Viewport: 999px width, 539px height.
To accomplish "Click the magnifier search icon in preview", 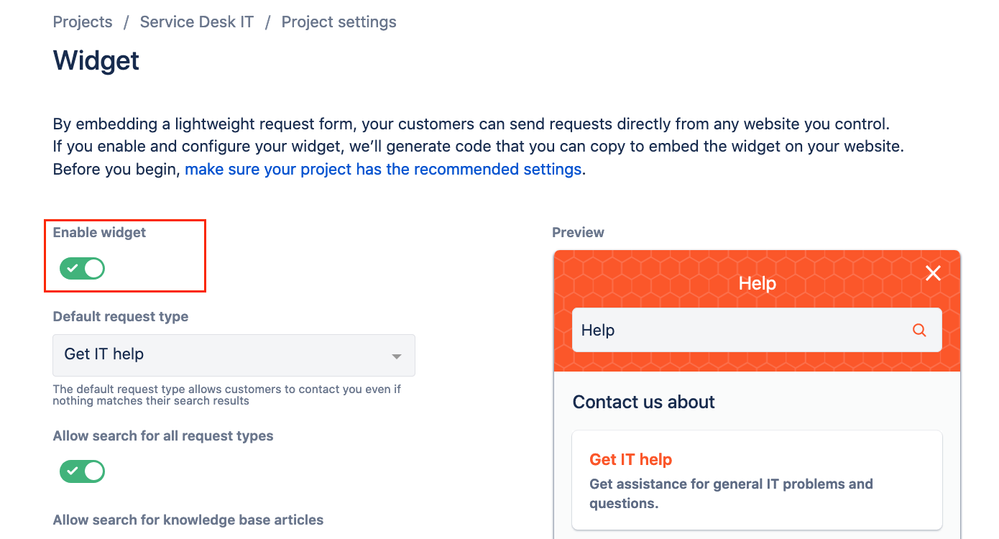I will [919, 330].
